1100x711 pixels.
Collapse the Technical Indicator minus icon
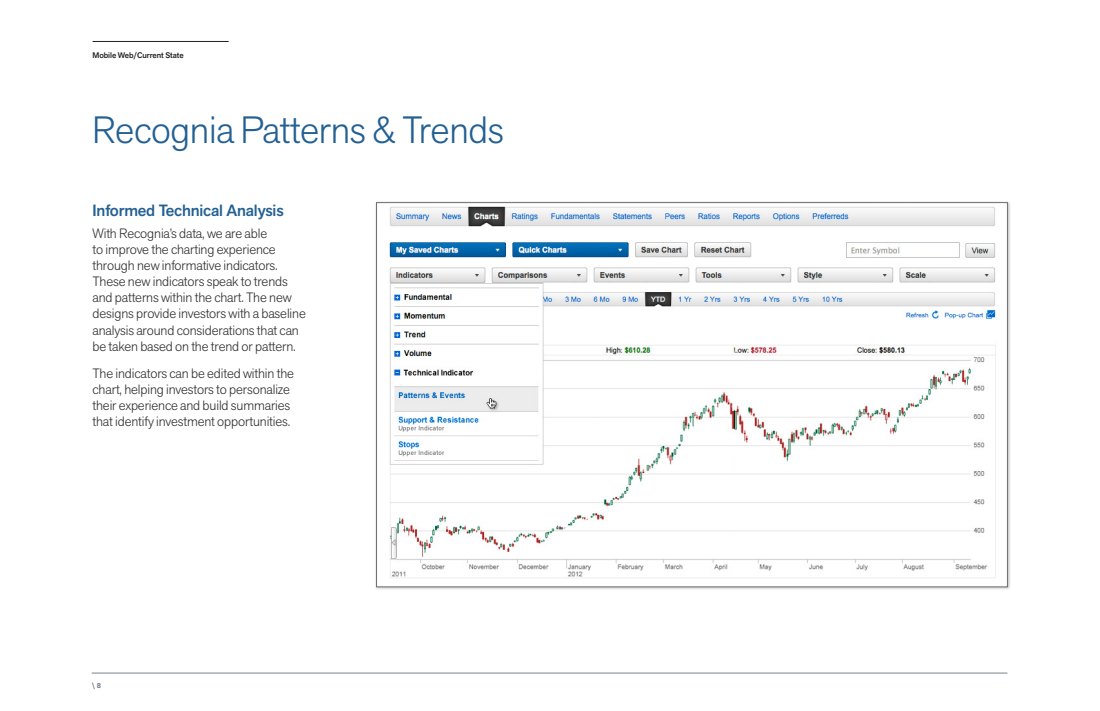(x=397, y=373)
